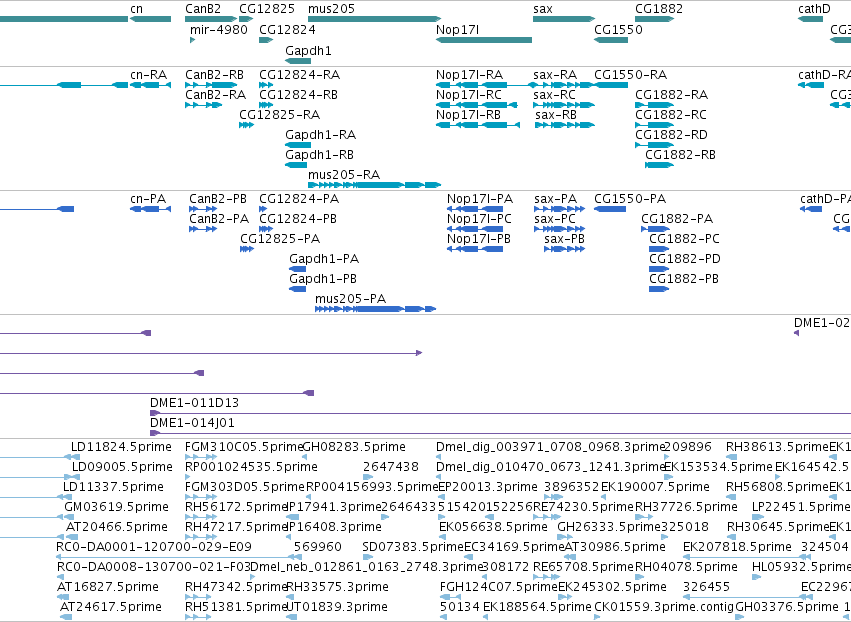Select the CG1550-RA transcript label
Screen dimensions: 851x622
click(x=631, y=75)
